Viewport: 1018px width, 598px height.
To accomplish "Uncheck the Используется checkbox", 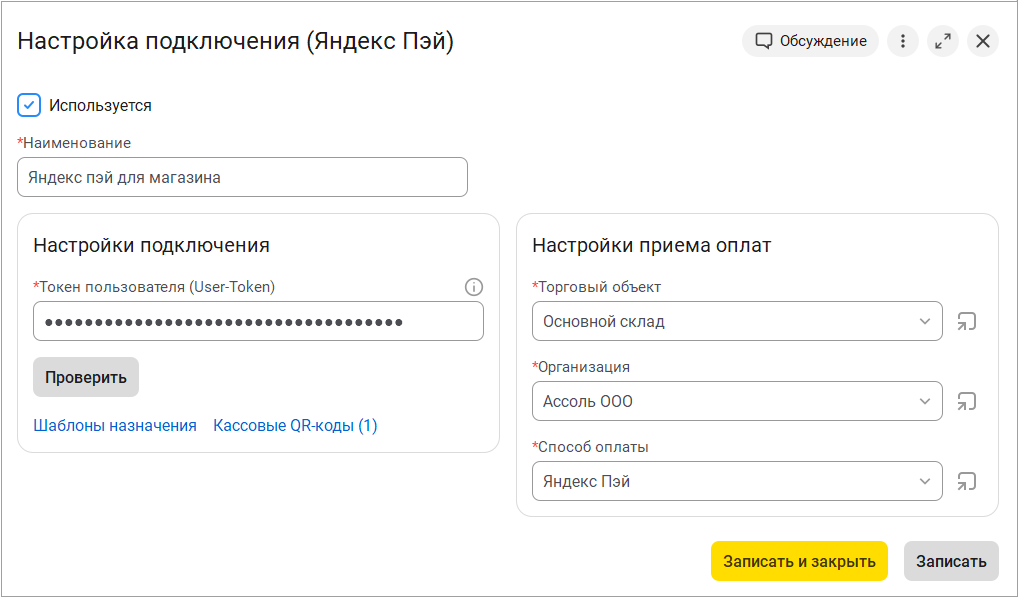I will point(29,105).
